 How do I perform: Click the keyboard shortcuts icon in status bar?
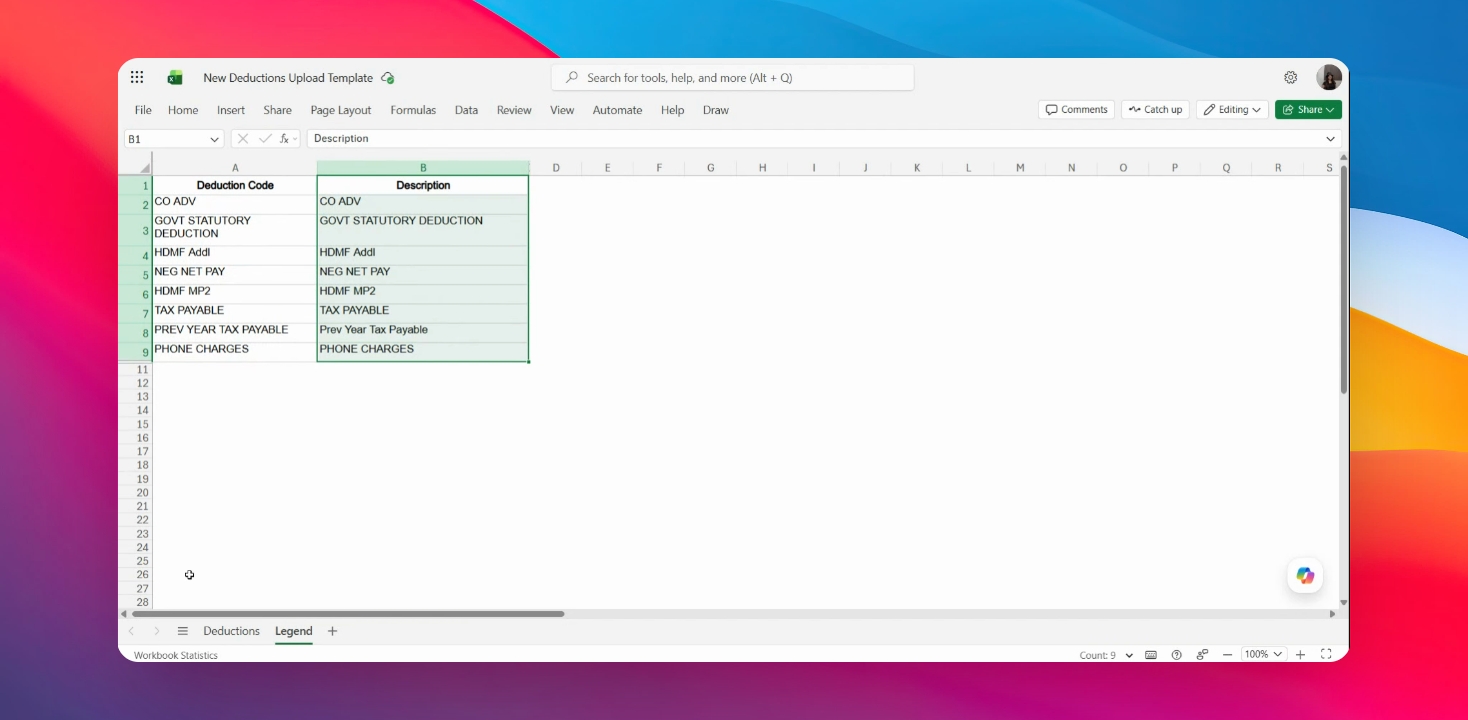coord(1151,655)
